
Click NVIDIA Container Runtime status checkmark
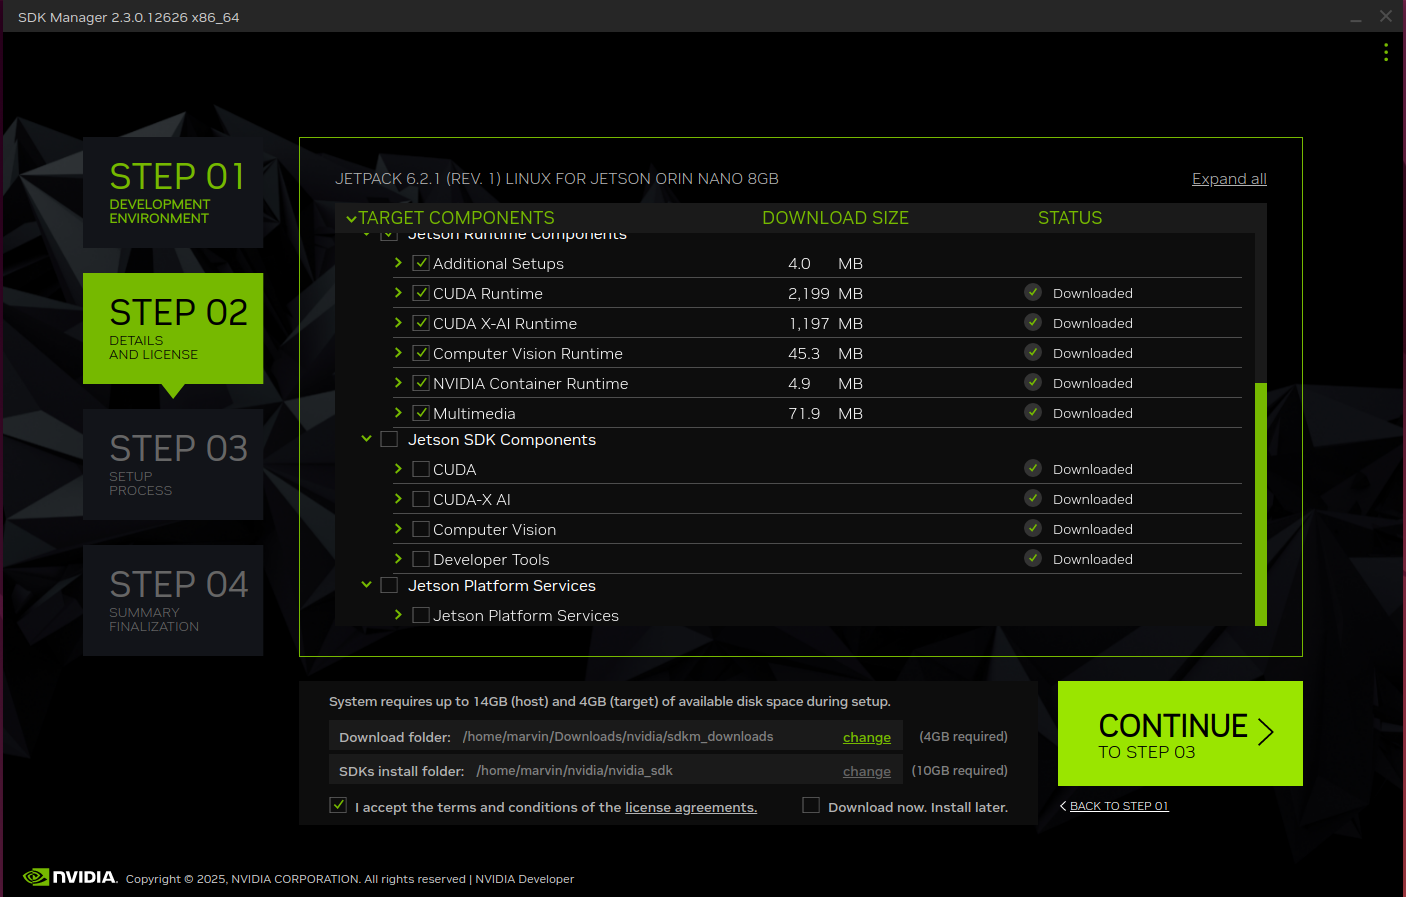click(1033, 382)
